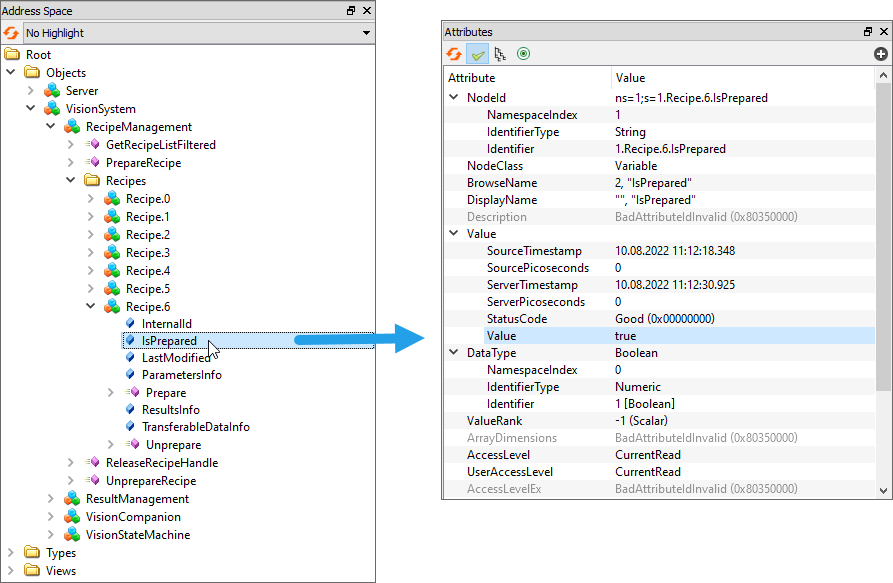Click the Attributes panel refresh icon
The height and width of the screenshot is (583, 893).
coord(454,54)
